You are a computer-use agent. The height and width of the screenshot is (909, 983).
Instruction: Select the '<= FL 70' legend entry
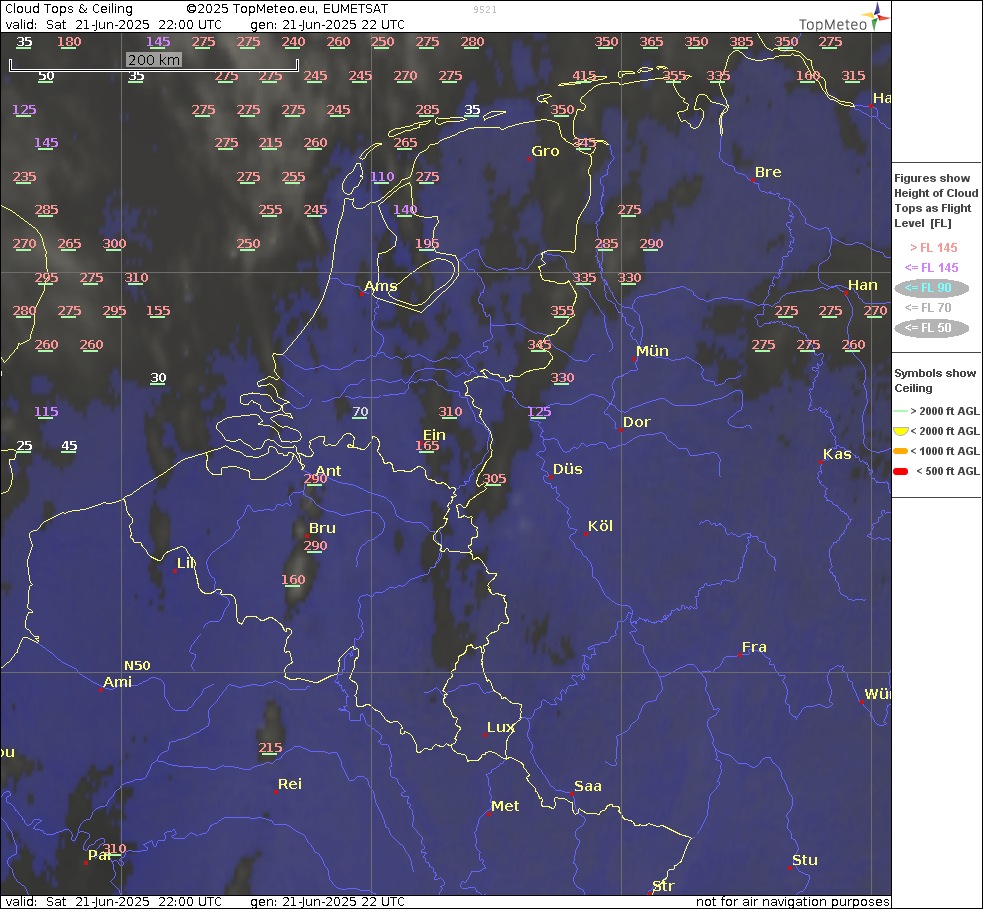928,308
